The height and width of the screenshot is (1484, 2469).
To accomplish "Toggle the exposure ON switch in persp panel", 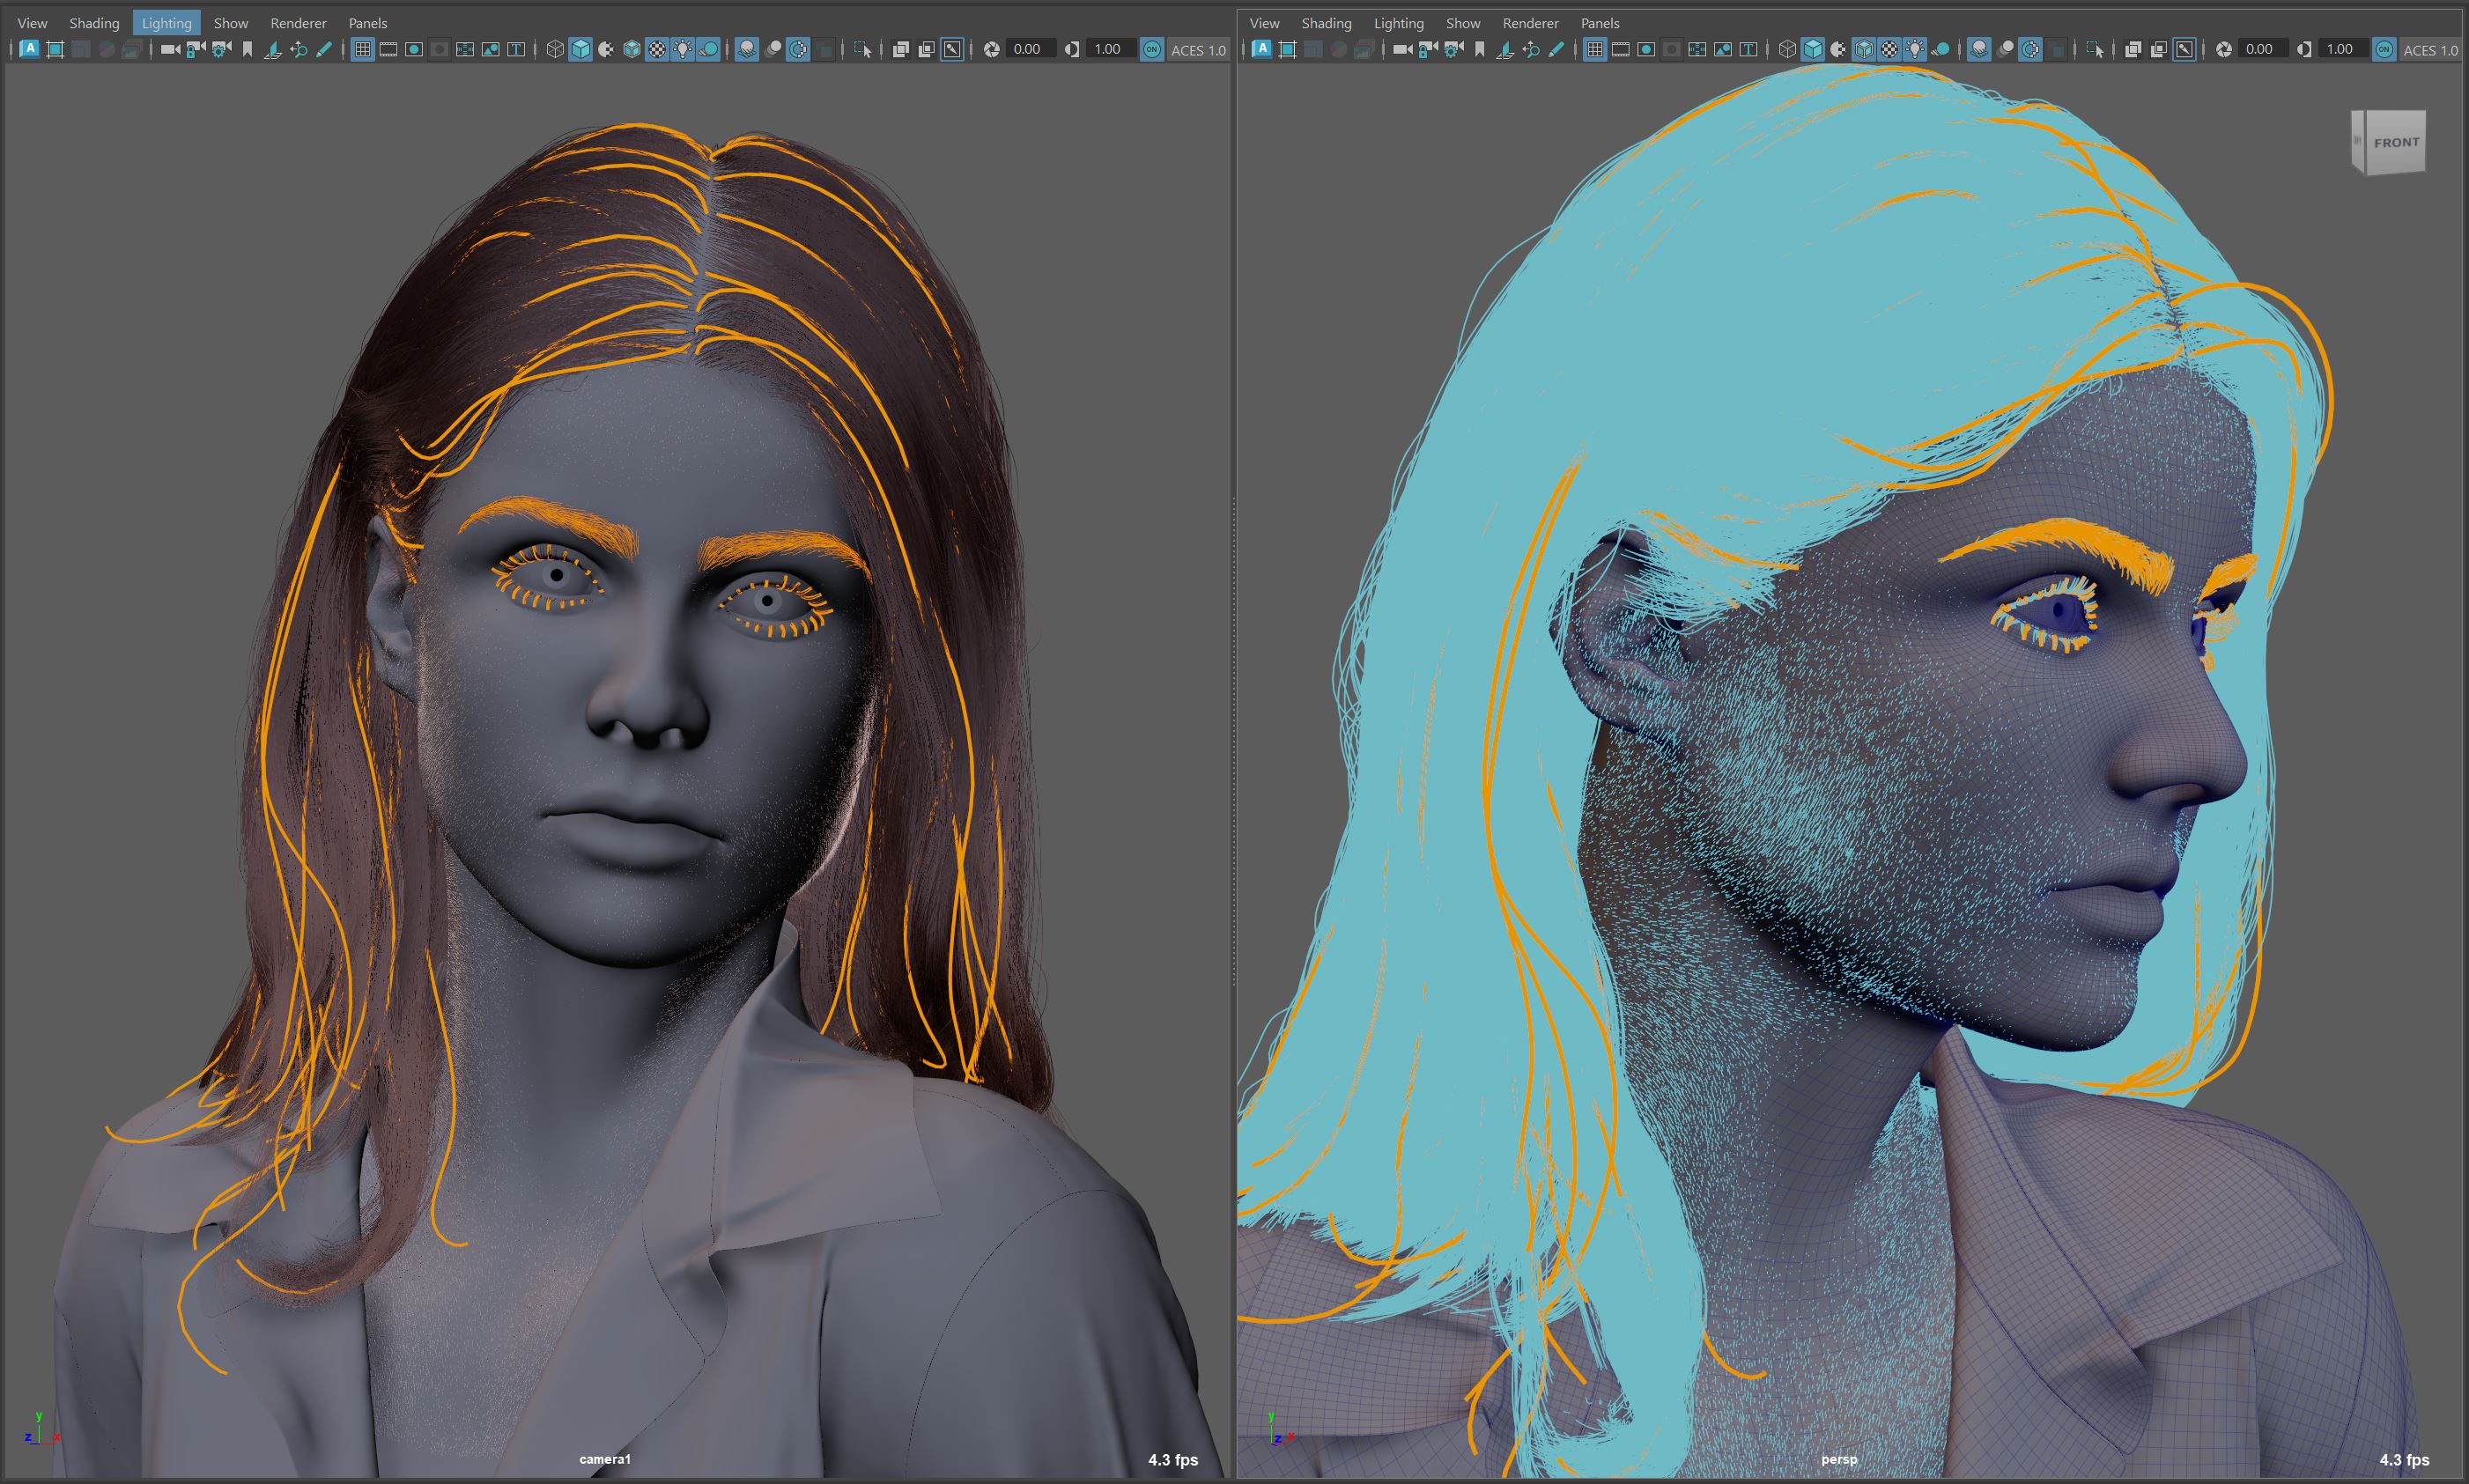I will pyautogui.click(x=2385, y=48).
